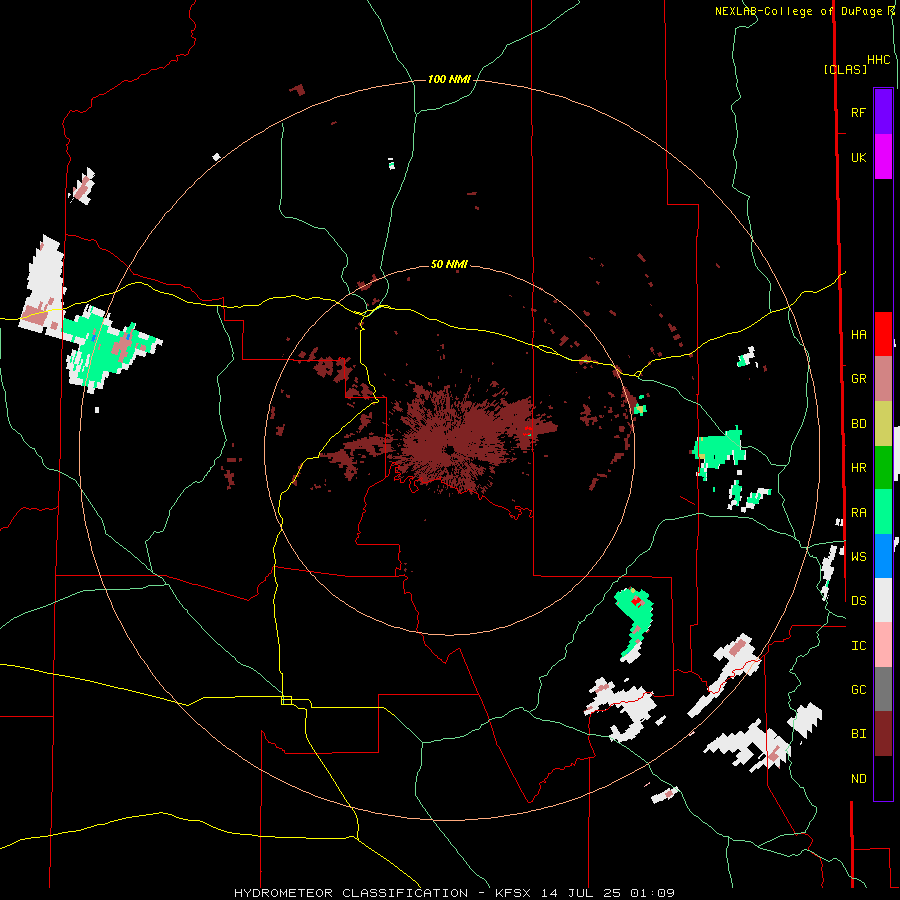Click the 'KFSX' radar station identifier
The height and width of the screenshot is (900, 900).
point(513,893)
